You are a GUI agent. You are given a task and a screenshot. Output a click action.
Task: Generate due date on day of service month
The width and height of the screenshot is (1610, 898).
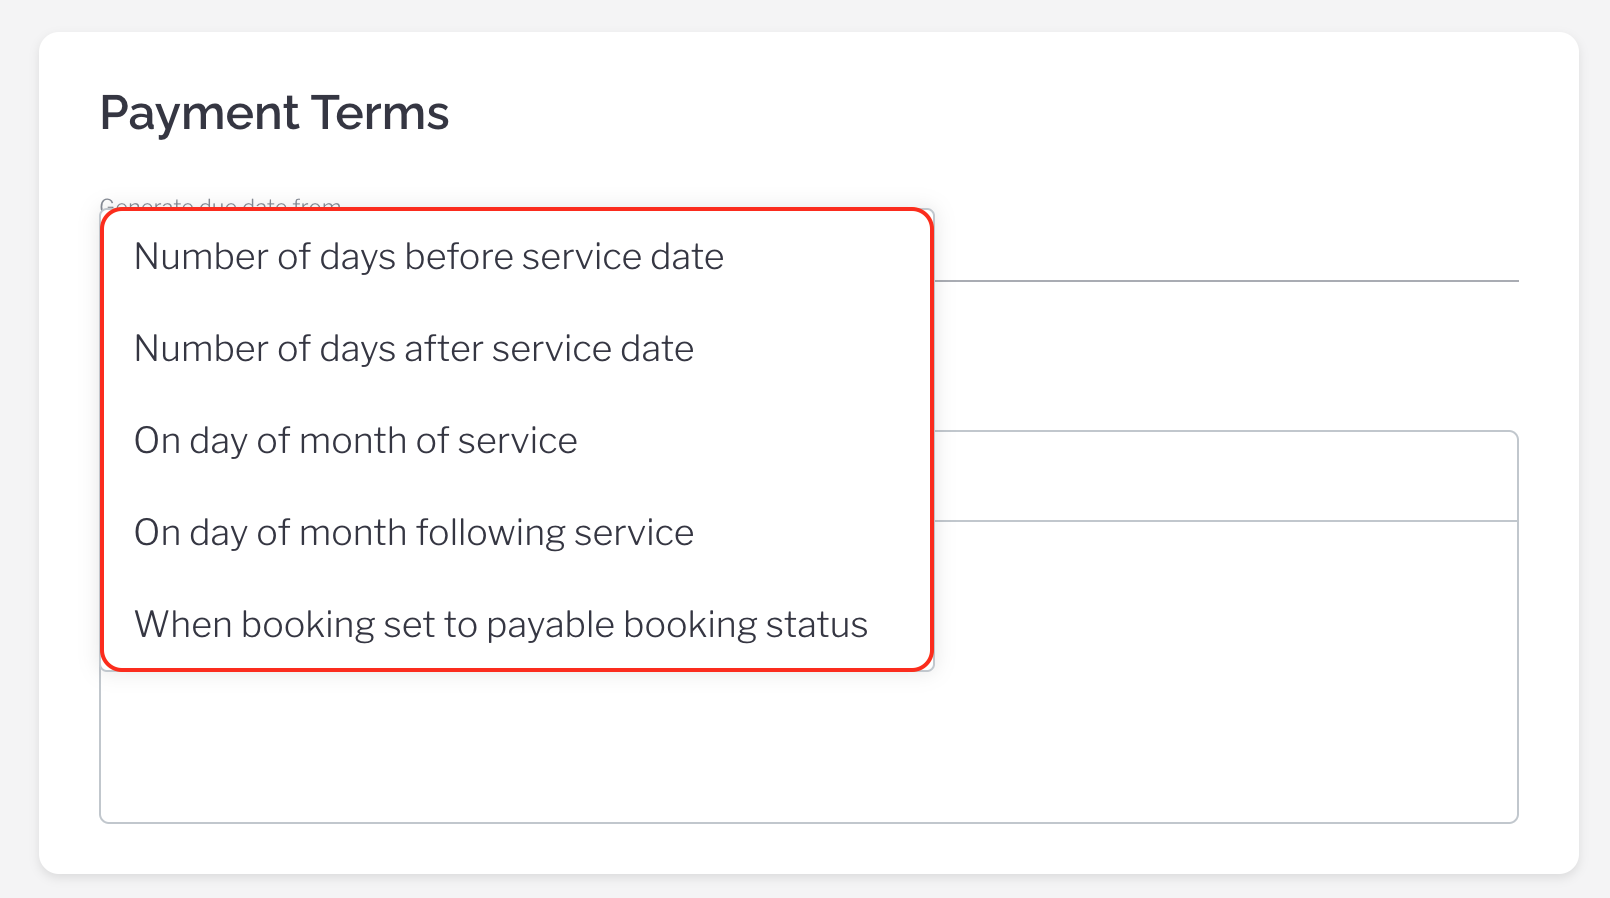pyautogui.click(x=355, y=441)
